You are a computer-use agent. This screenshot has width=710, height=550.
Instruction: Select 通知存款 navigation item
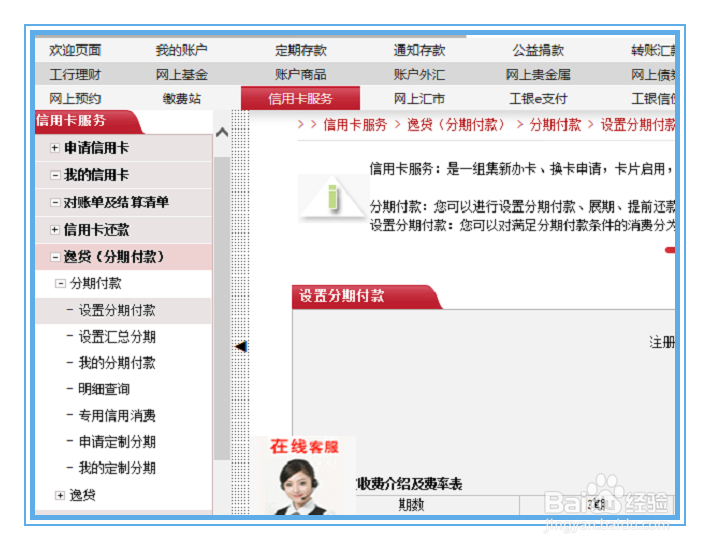click(419, 50)
